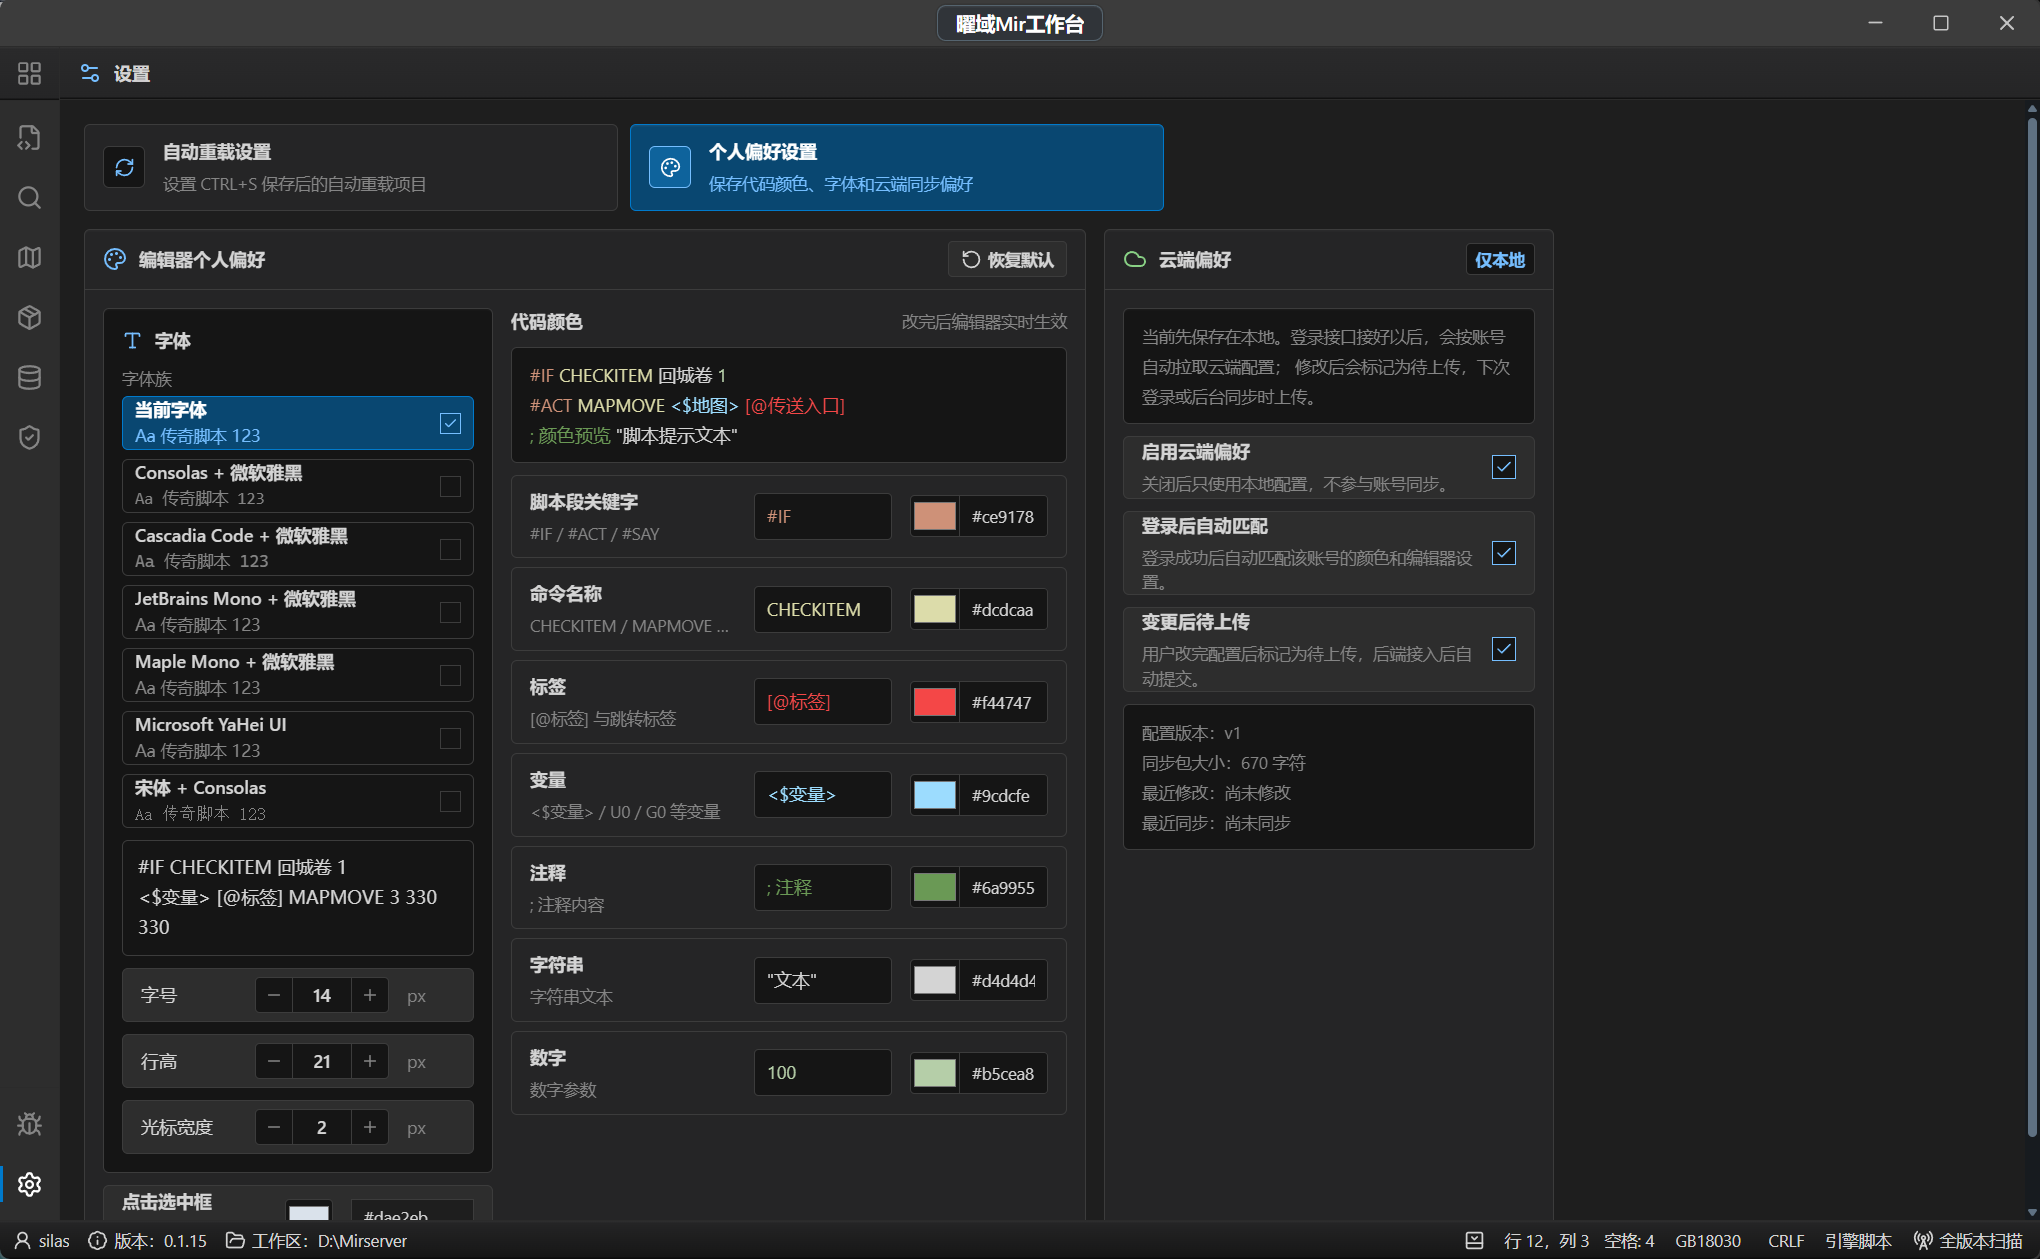Edit the #b5cea8 hex color field

pyautogui.click(x=1003, y=1073)
